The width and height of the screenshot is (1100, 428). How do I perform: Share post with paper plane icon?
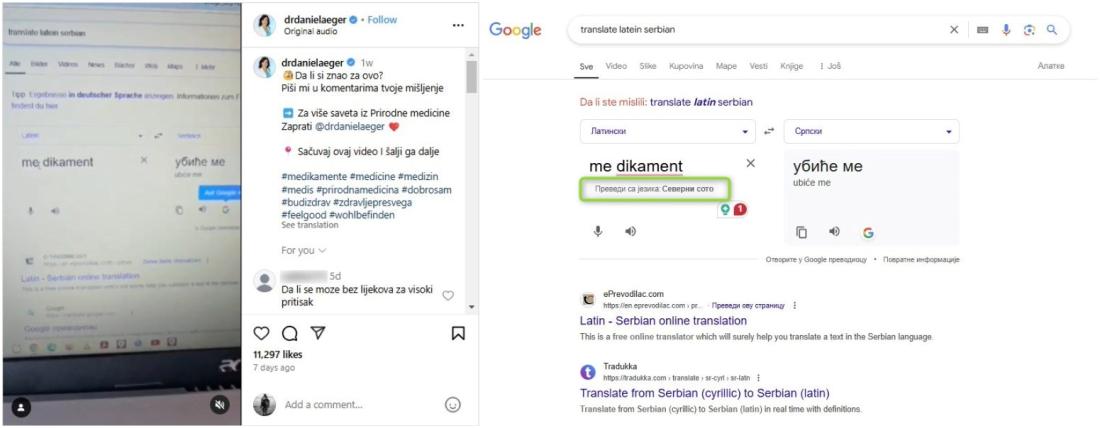coord(318,333)
